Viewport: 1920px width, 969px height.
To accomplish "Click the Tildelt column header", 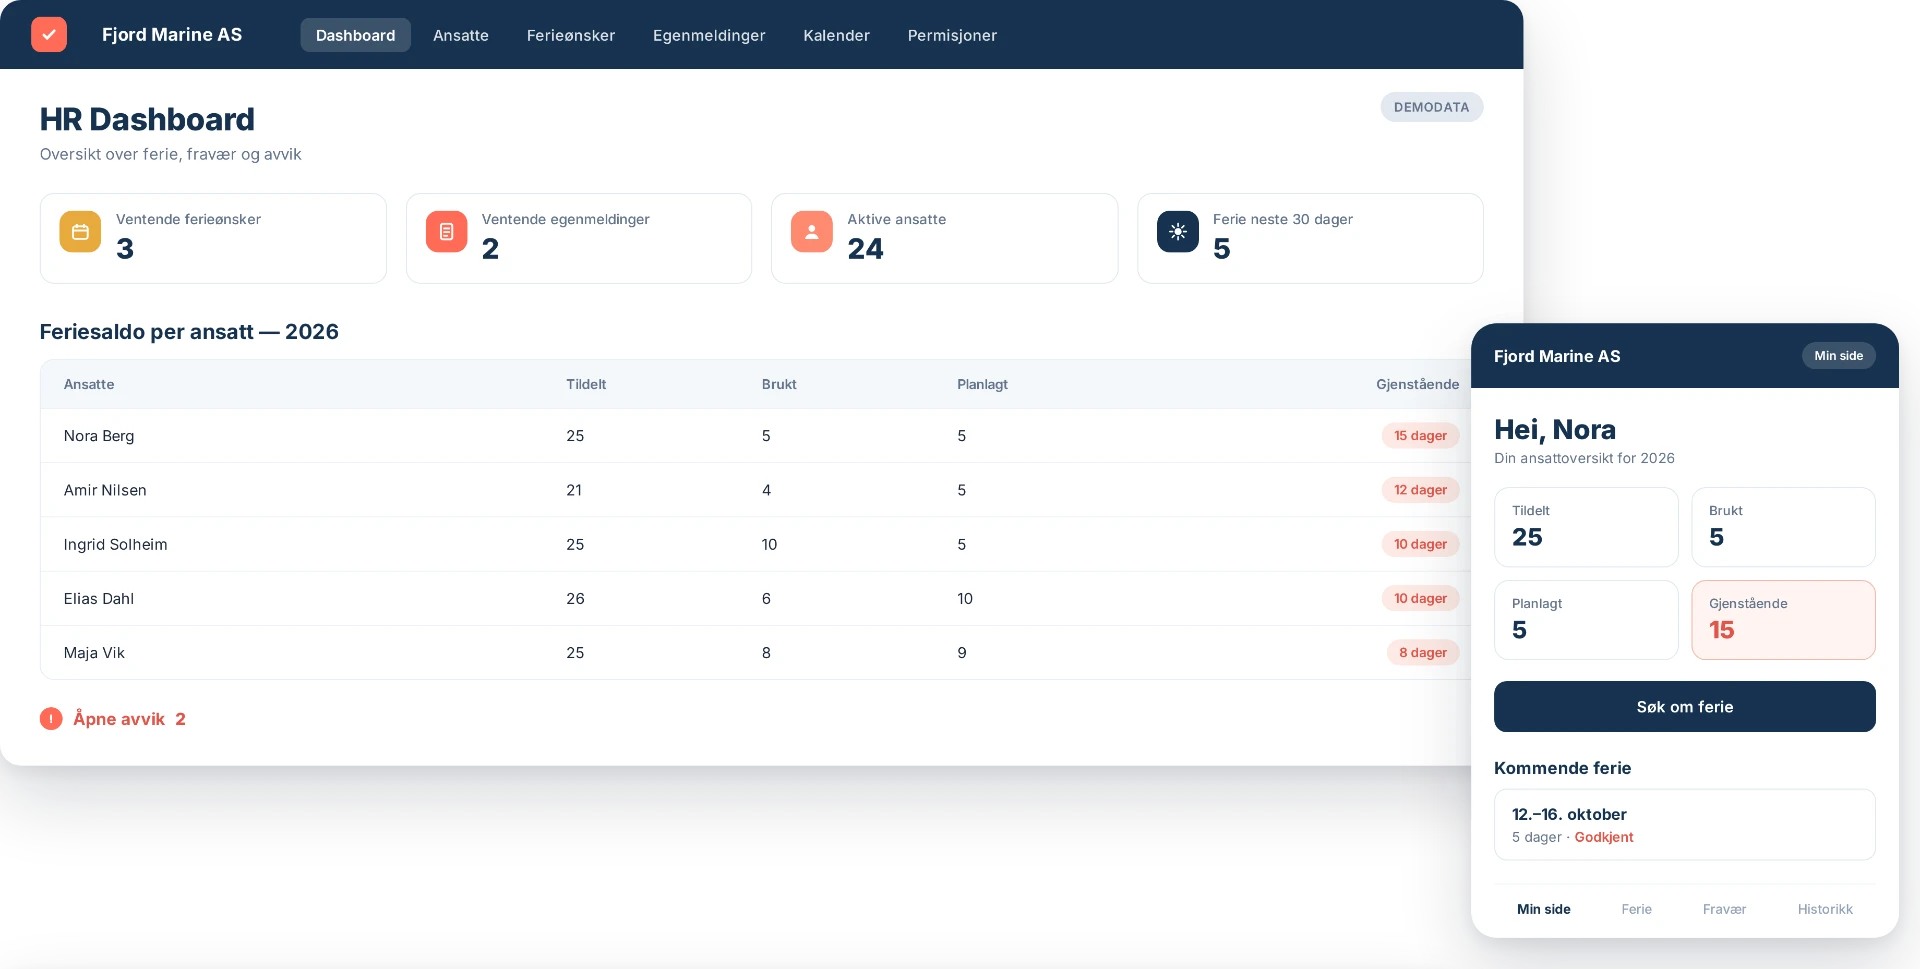I will [x=586, y=384].
